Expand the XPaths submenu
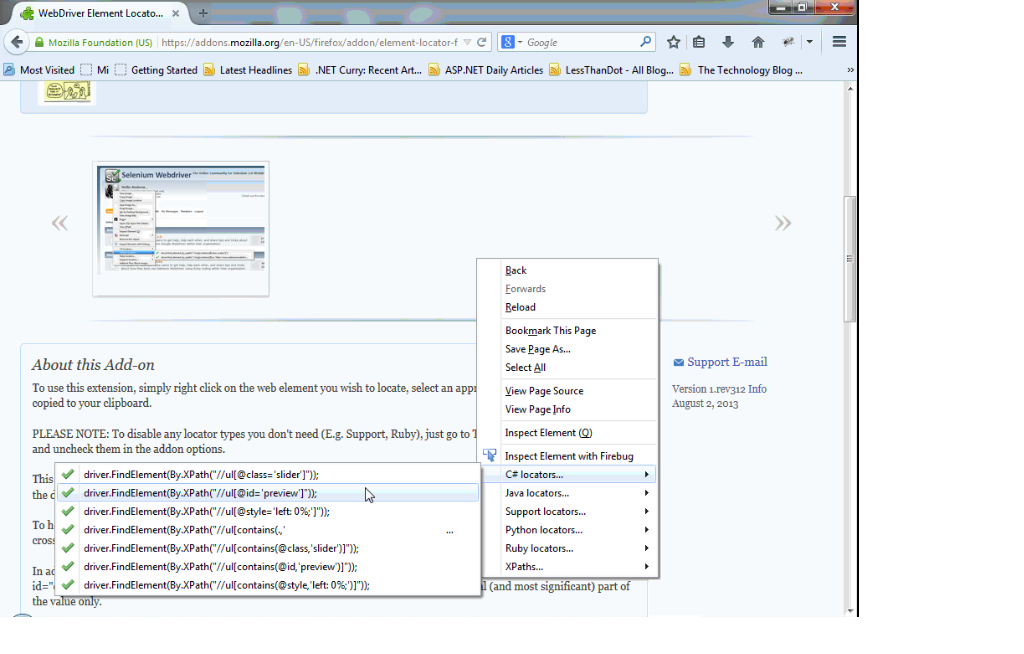 point(568,566)
